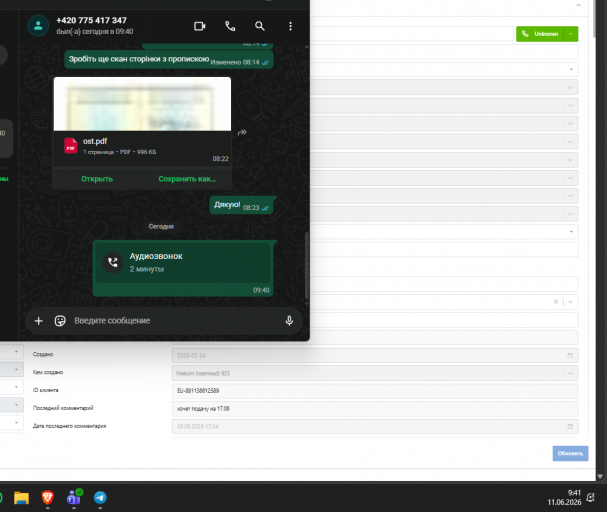
Task: Start a video call in WhatsApp chat
Action: (200, 26)
